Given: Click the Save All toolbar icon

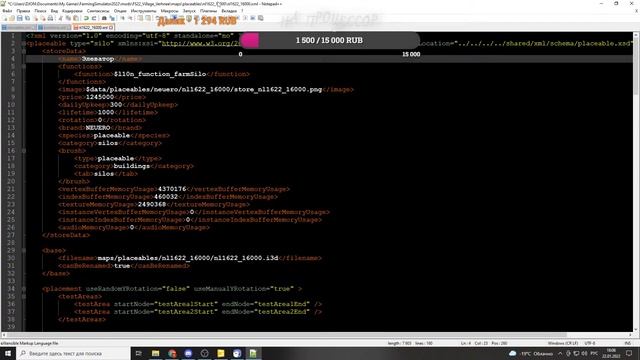Looking at the screenshot, I should [27, 18].
